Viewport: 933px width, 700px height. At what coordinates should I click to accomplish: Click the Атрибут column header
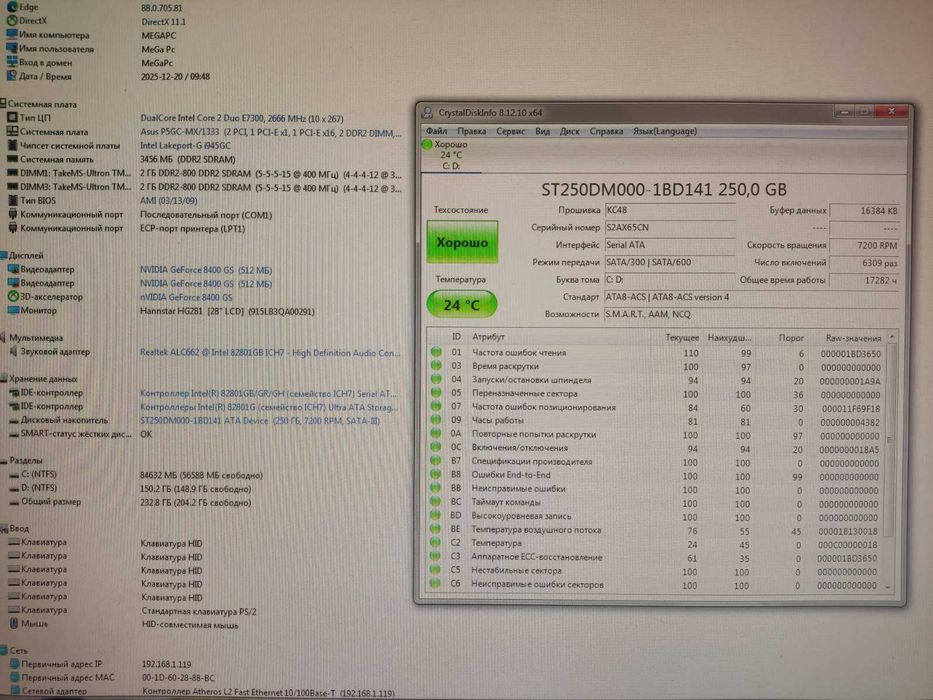tap(488, 337)
